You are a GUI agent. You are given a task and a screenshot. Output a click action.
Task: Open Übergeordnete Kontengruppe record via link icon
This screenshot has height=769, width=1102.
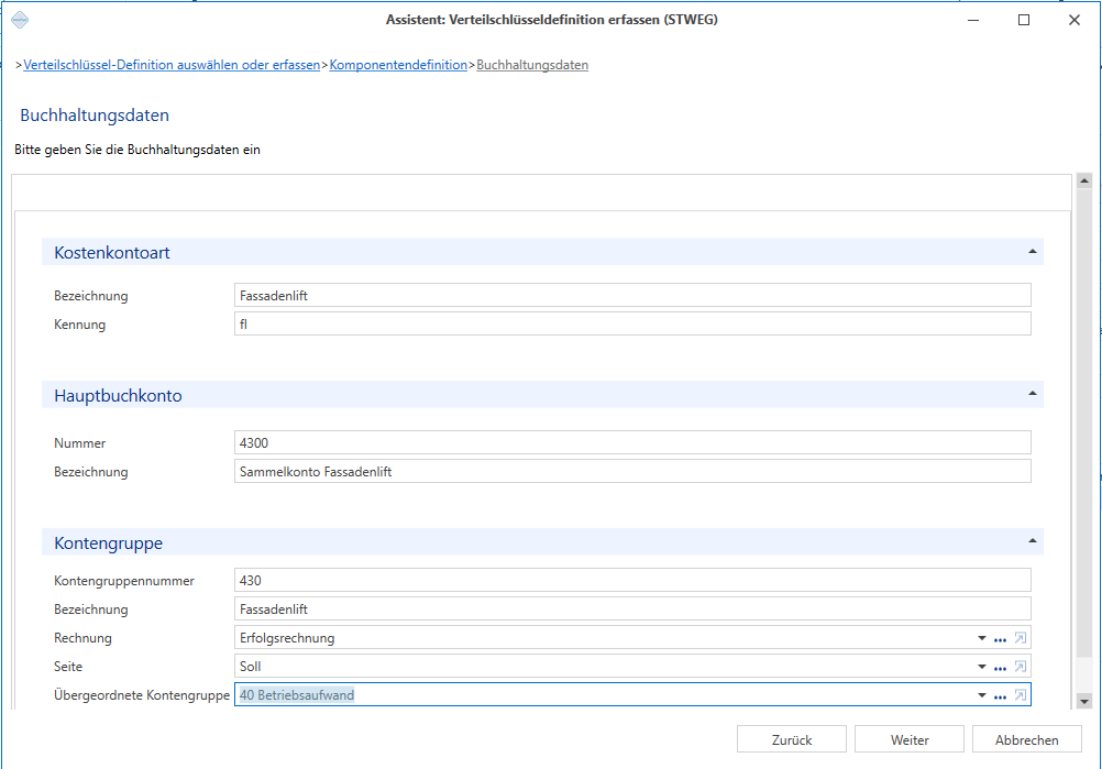(x=1020, y=695)
